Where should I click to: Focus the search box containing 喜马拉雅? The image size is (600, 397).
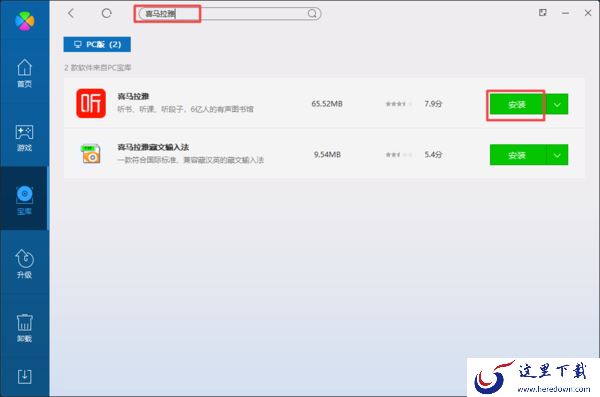click(230, 14)
